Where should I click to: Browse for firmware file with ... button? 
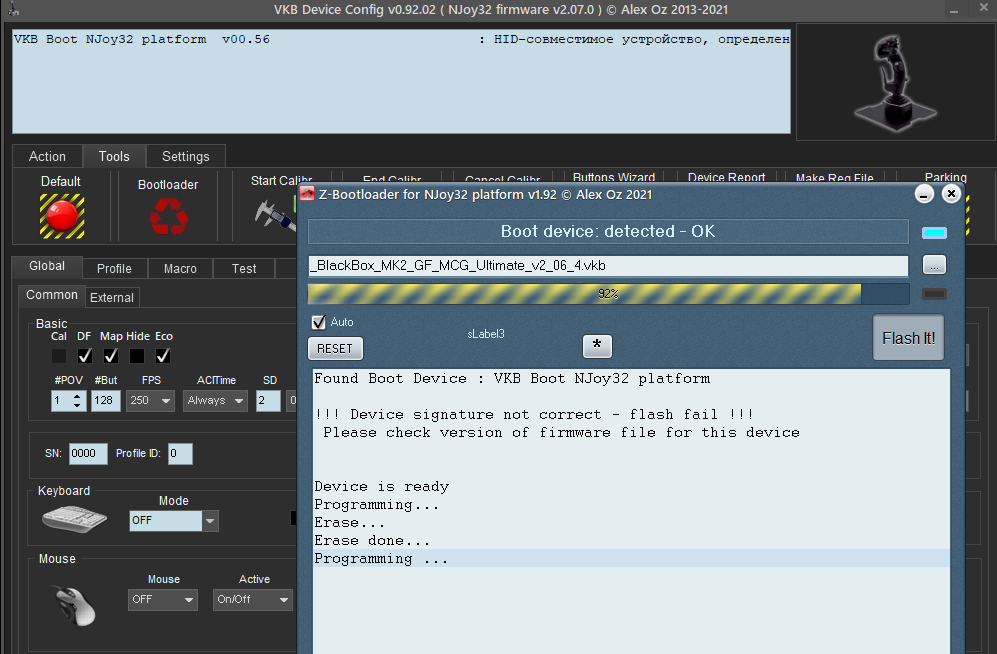933,265
